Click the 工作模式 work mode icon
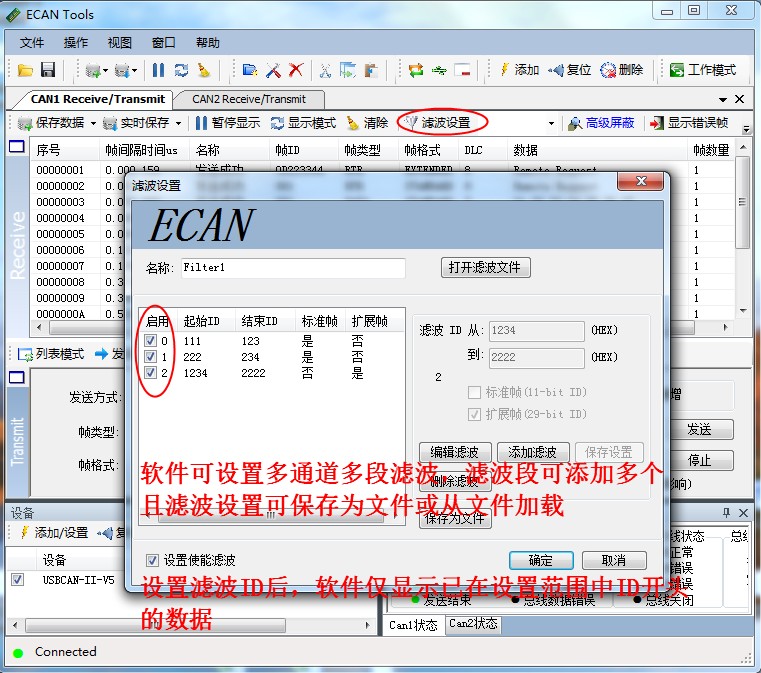The height and width of the screenshot is (673, 761). pos(677,70)
